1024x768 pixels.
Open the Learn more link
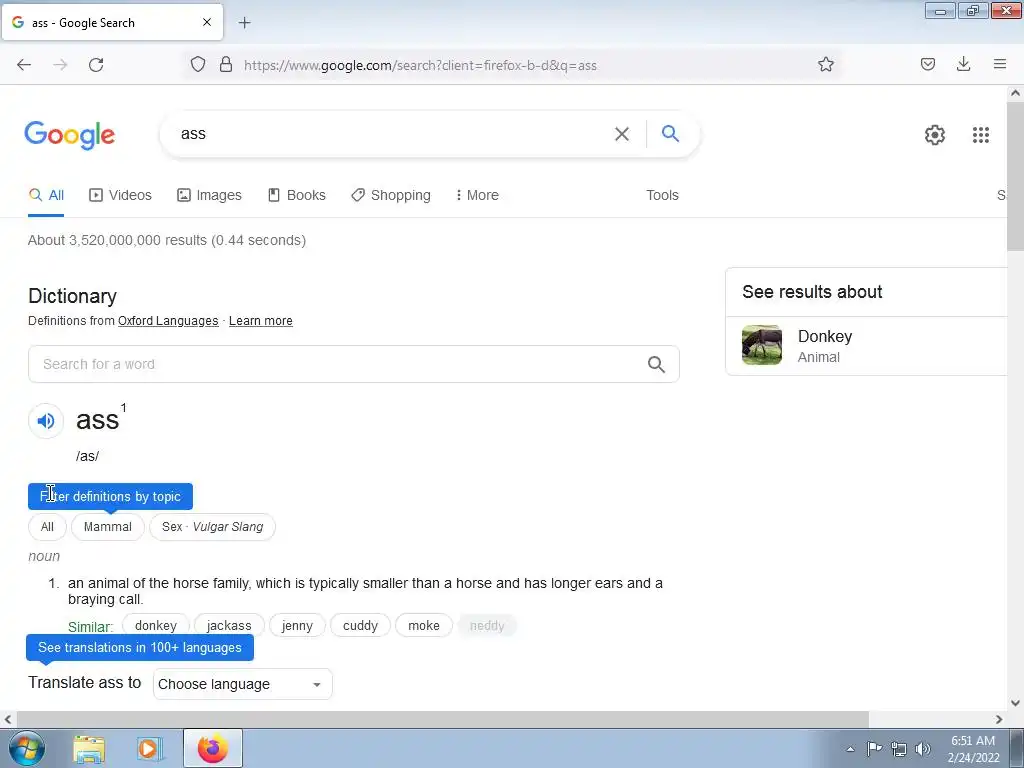(261, 321)
